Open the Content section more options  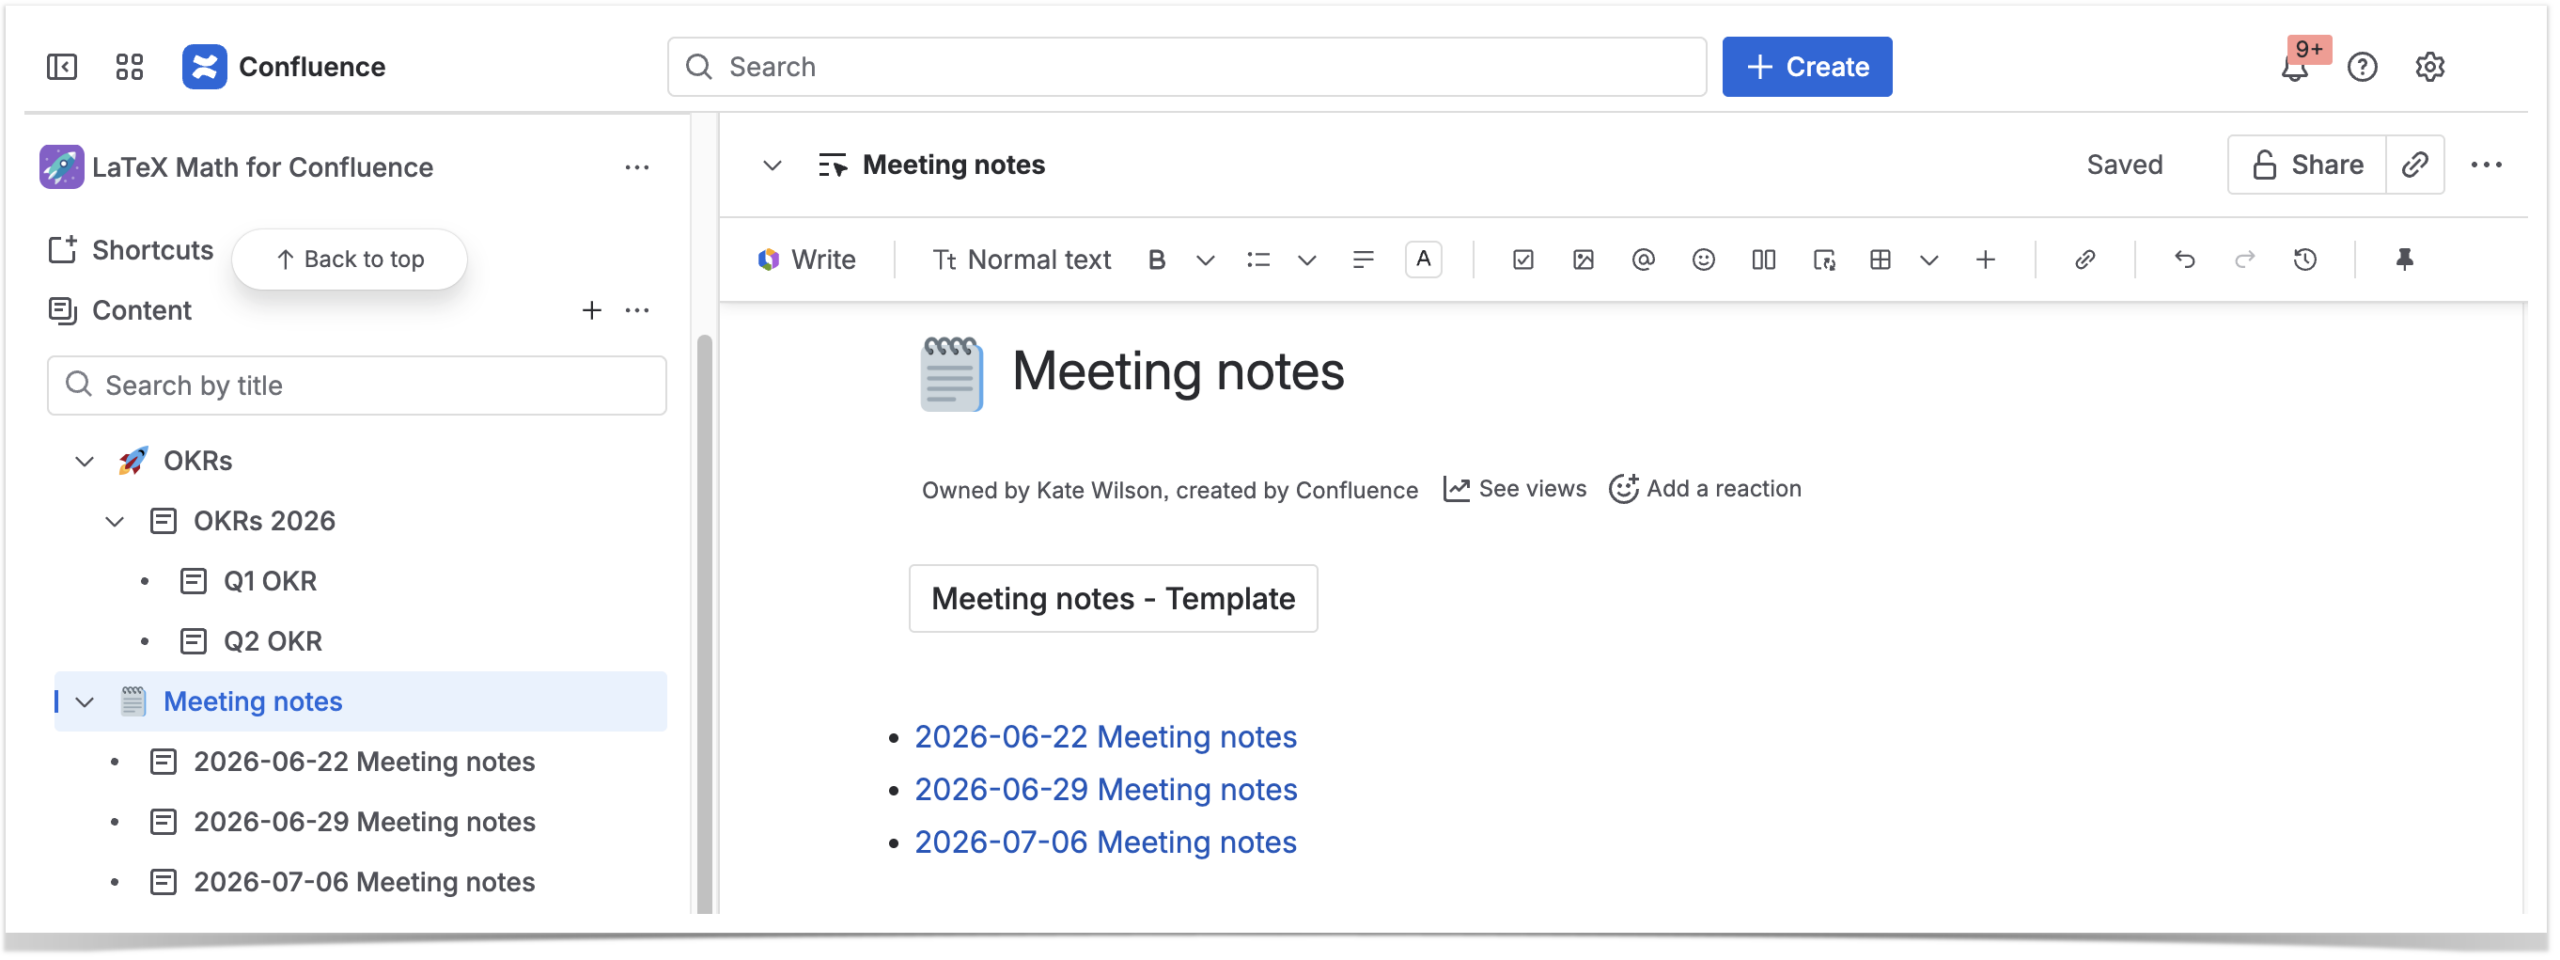coord(637,310)
